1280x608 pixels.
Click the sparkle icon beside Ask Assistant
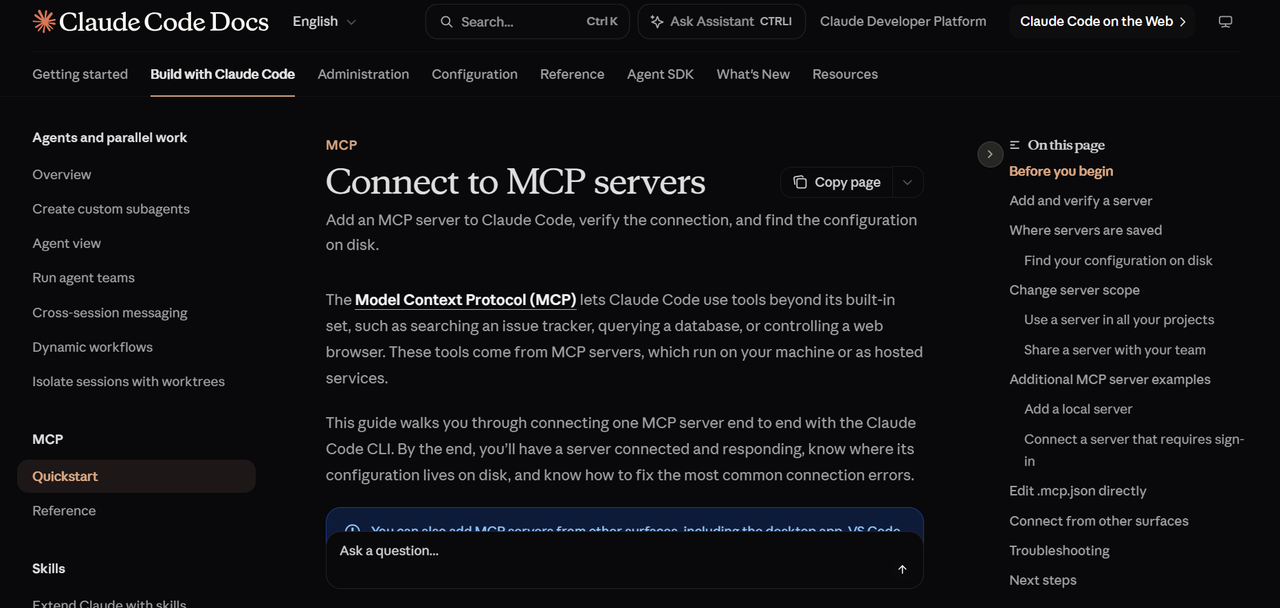pos(657,21)
